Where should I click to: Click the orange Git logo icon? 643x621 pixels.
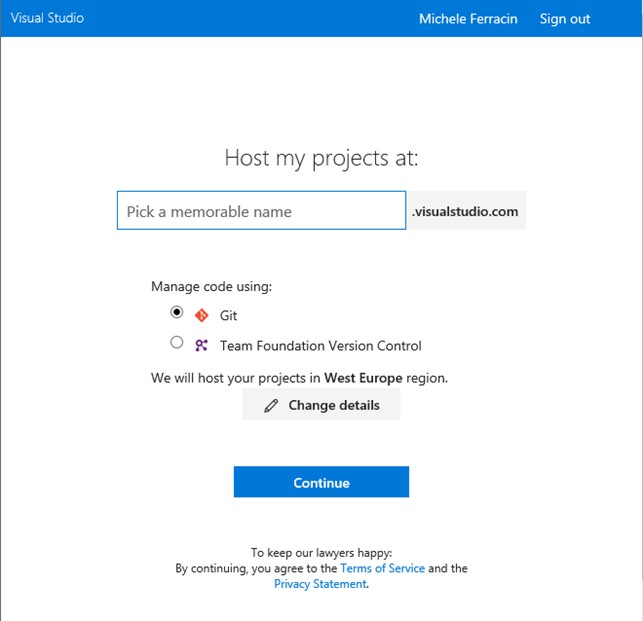(x=201, y=315)
